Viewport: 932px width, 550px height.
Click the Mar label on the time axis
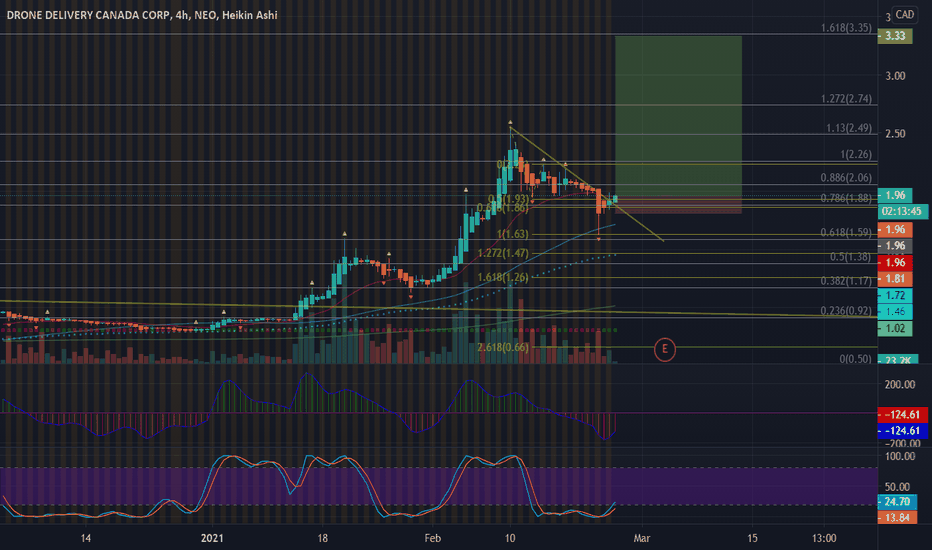[x=642, y=538]
